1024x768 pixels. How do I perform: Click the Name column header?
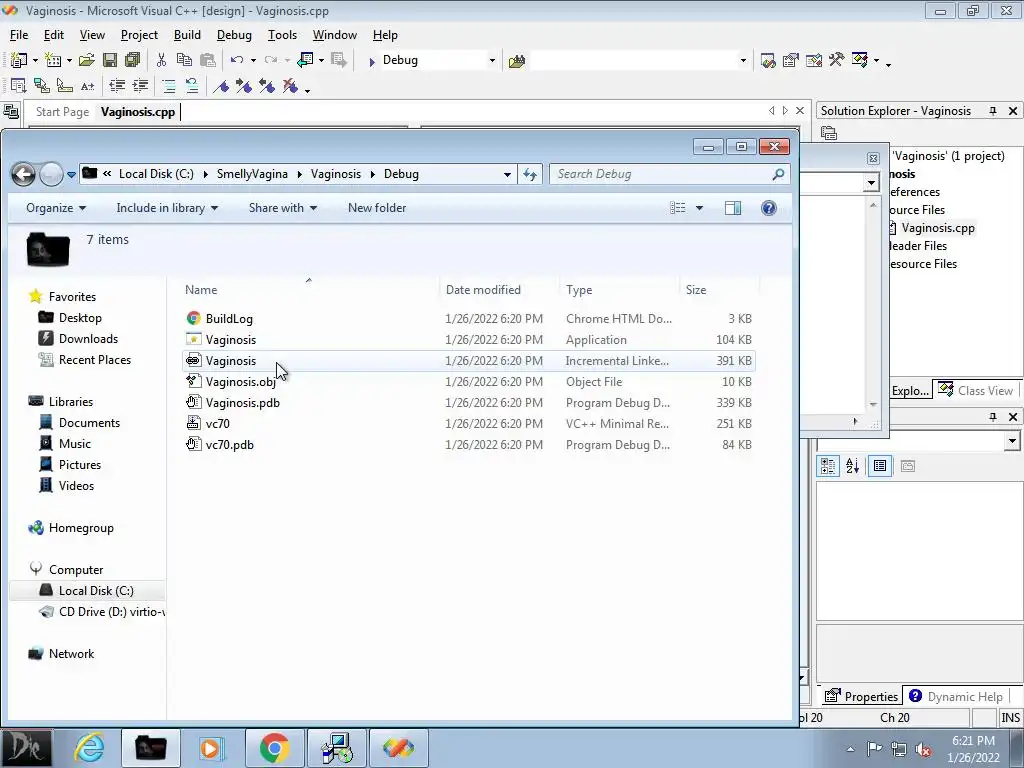pyautogui.click(x=201, y=290)
